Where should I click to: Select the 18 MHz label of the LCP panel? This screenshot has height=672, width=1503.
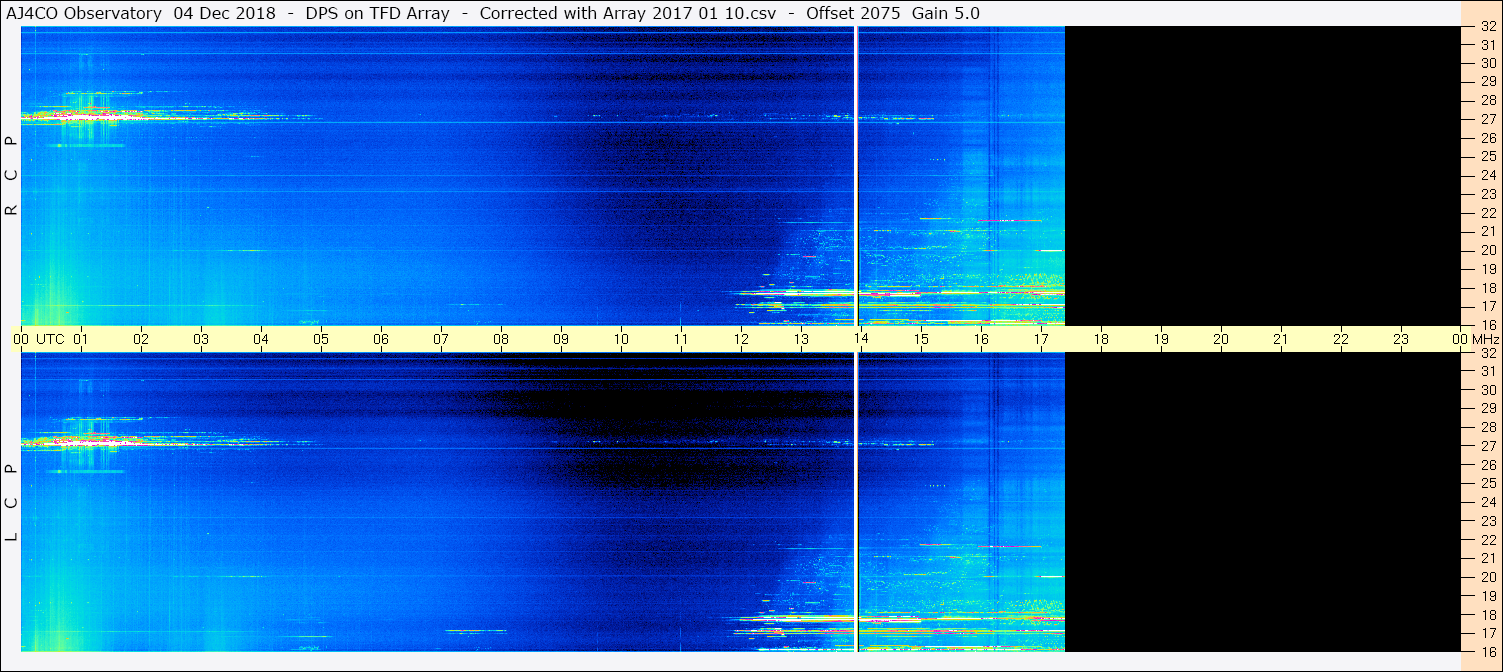tap(1488, 615)
